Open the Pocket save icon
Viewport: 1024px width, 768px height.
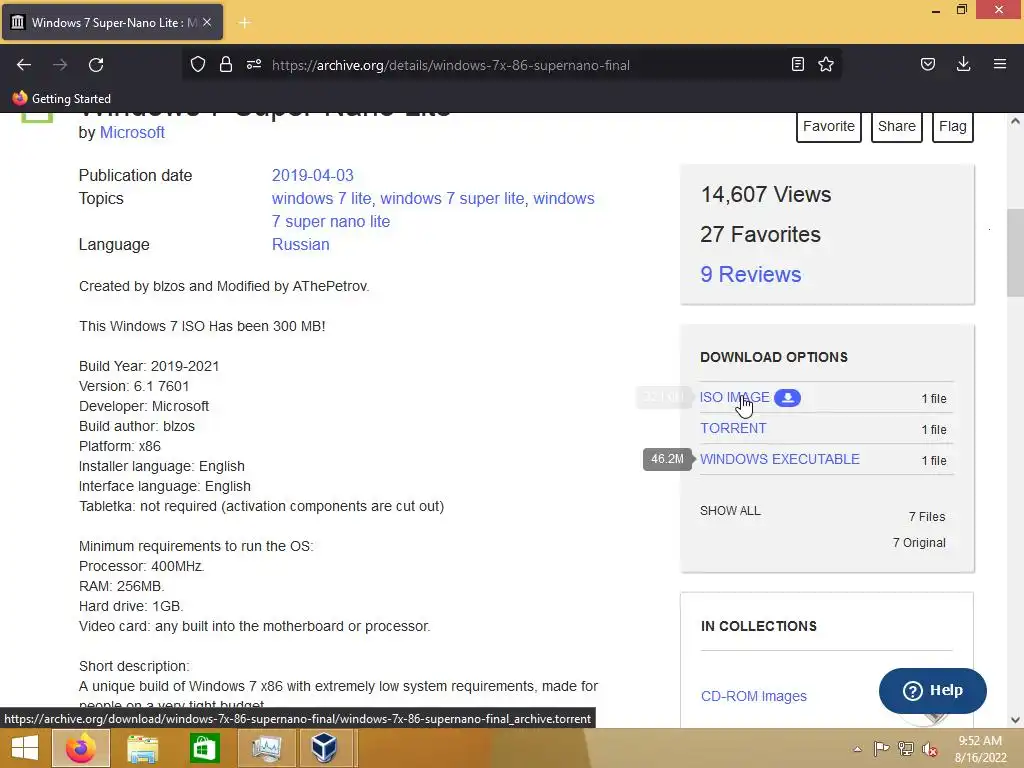point(928,64)
